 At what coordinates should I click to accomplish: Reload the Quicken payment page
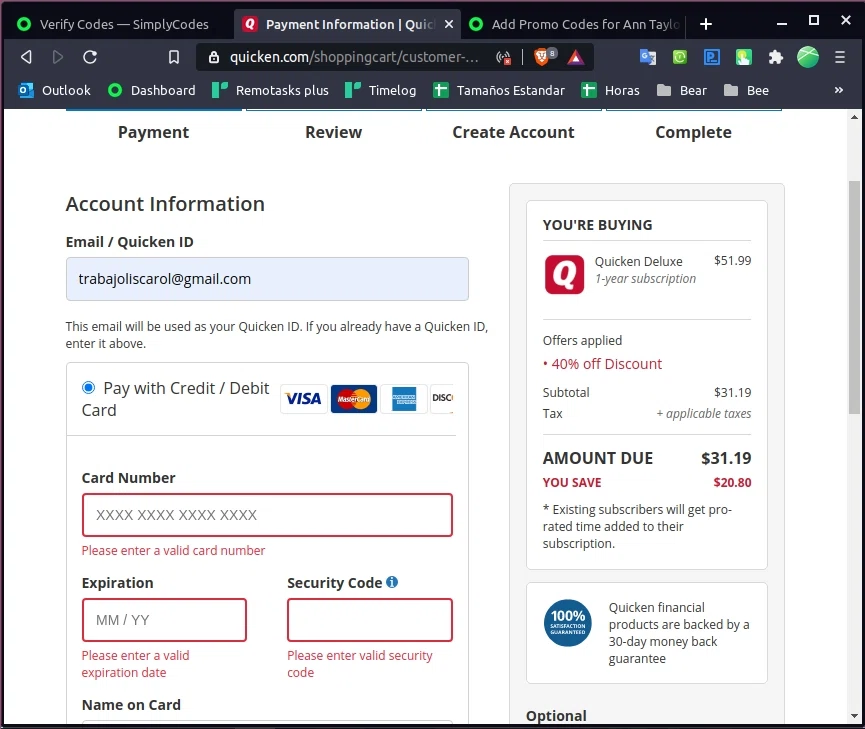(x=90, y=57)
